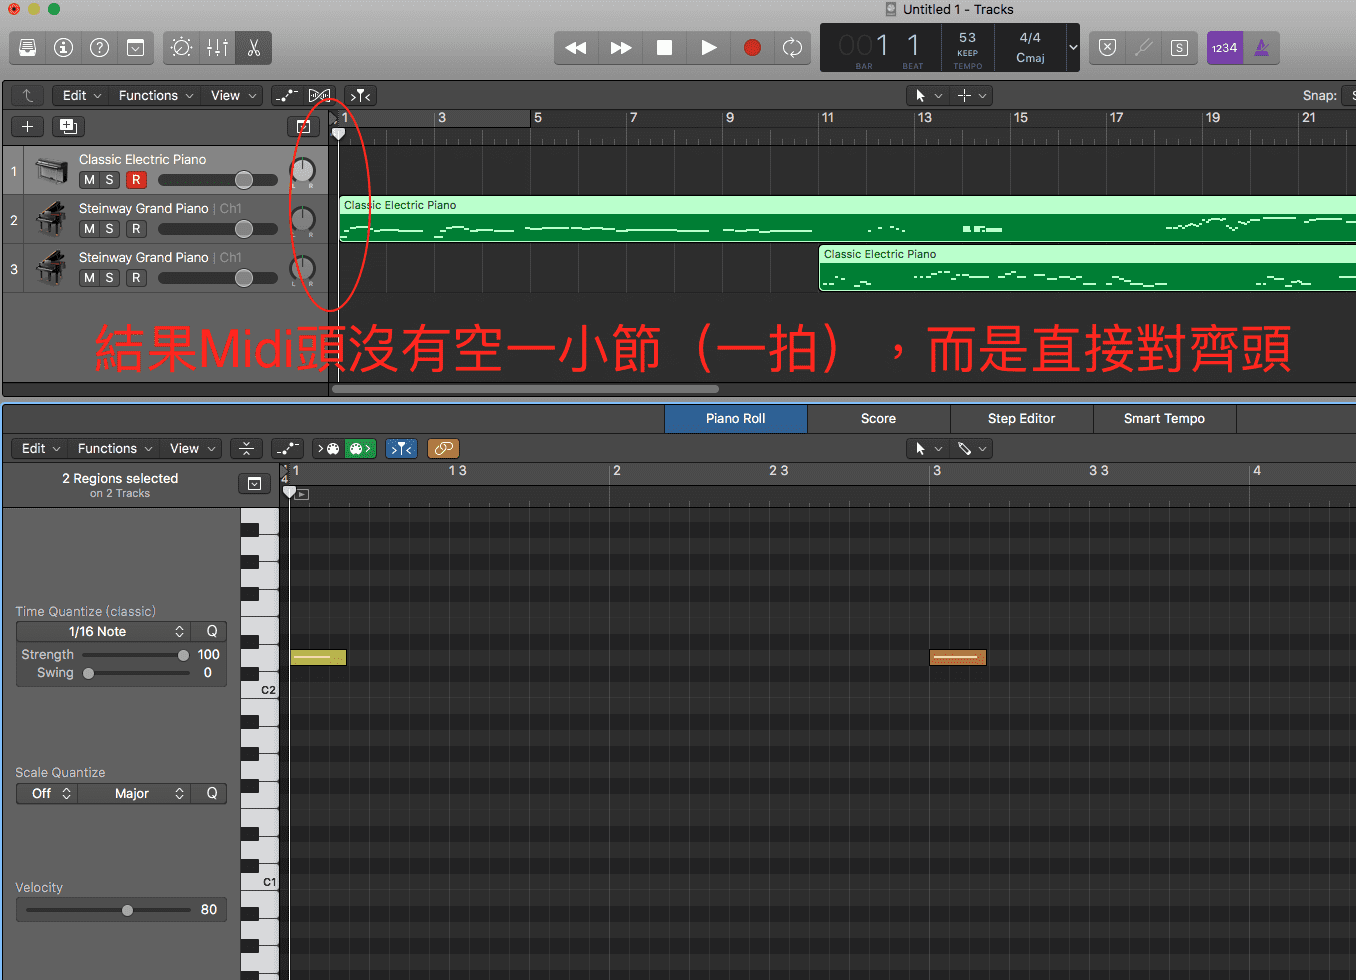Start playback with Play button
The height and width of the screenshot is (980, 1356).
pyautogui.click(x=709, y=47)
